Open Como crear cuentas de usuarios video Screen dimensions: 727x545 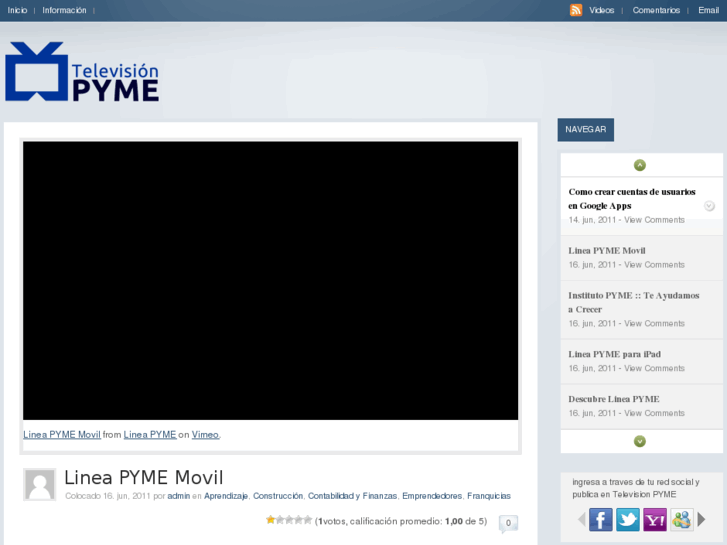[631, 199]
